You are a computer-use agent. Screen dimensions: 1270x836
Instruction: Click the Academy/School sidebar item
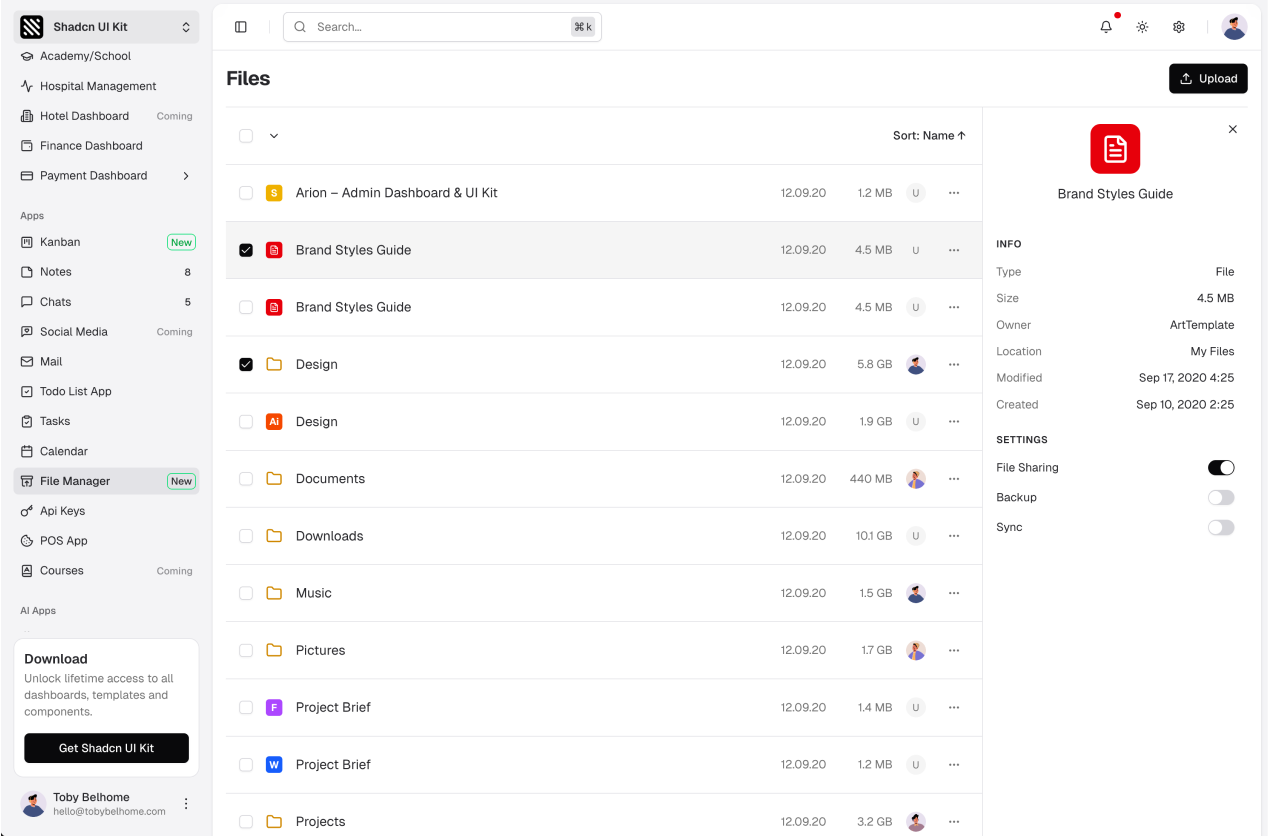click(106, 56)
